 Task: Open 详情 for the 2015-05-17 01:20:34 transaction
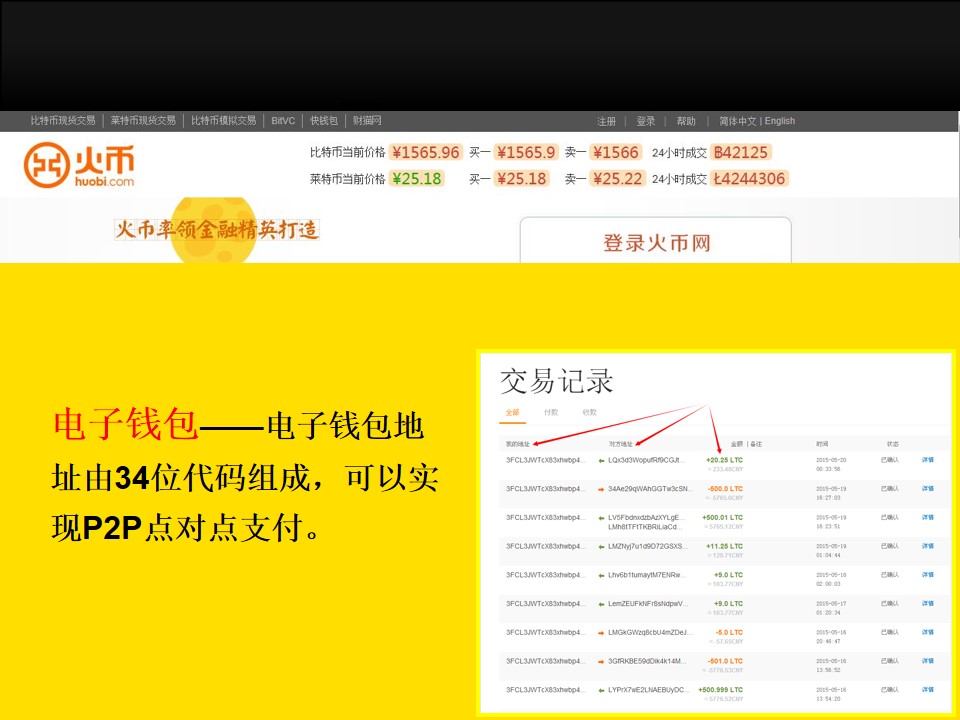tap(928, 604)
